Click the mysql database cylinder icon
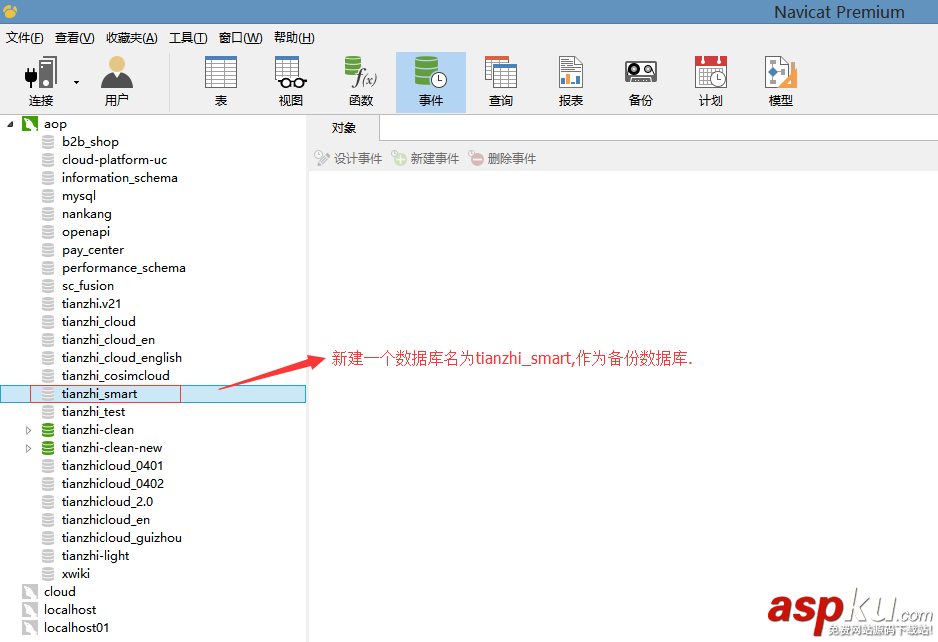 point(48,196)
